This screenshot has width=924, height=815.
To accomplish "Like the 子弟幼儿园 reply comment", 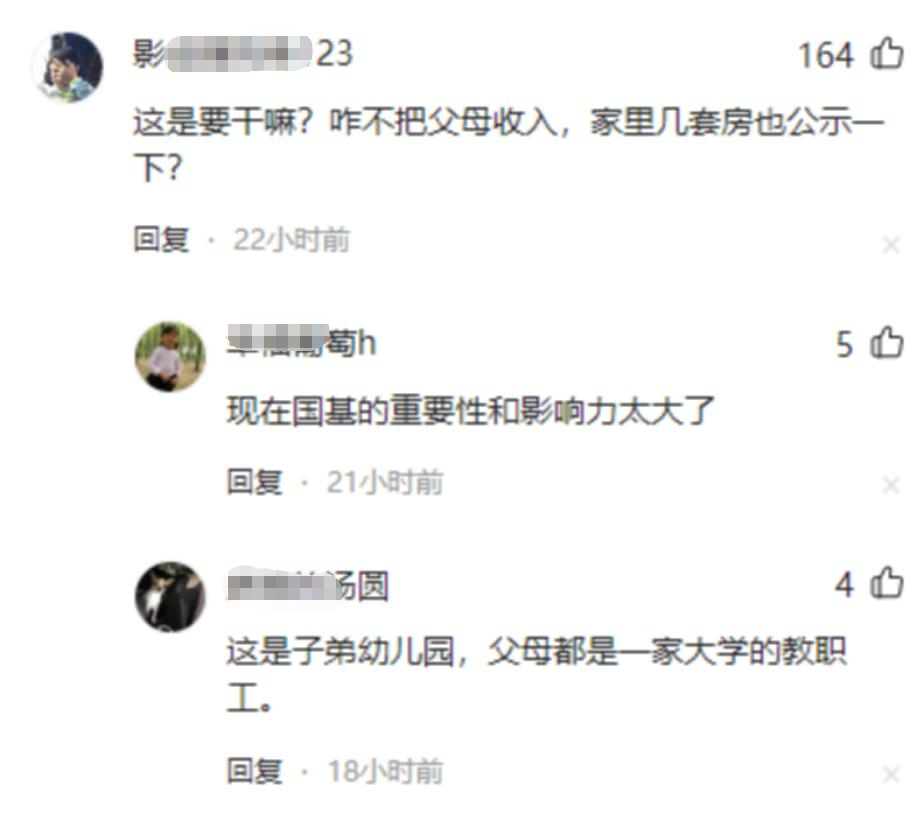I will [x=887, y=583].
